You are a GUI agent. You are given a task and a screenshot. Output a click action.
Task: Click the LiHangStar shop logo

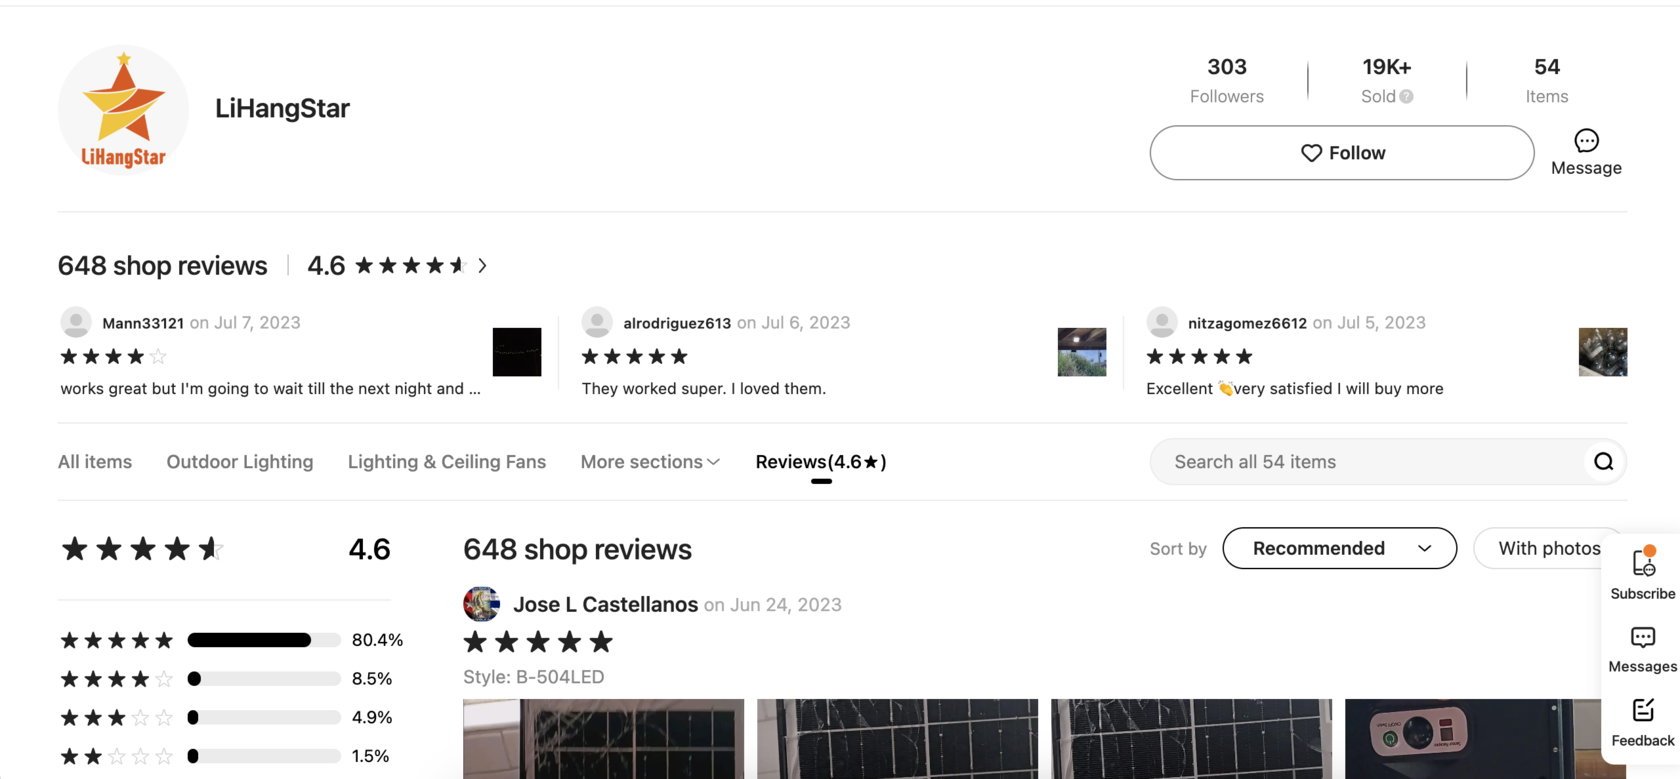point(123,110)
